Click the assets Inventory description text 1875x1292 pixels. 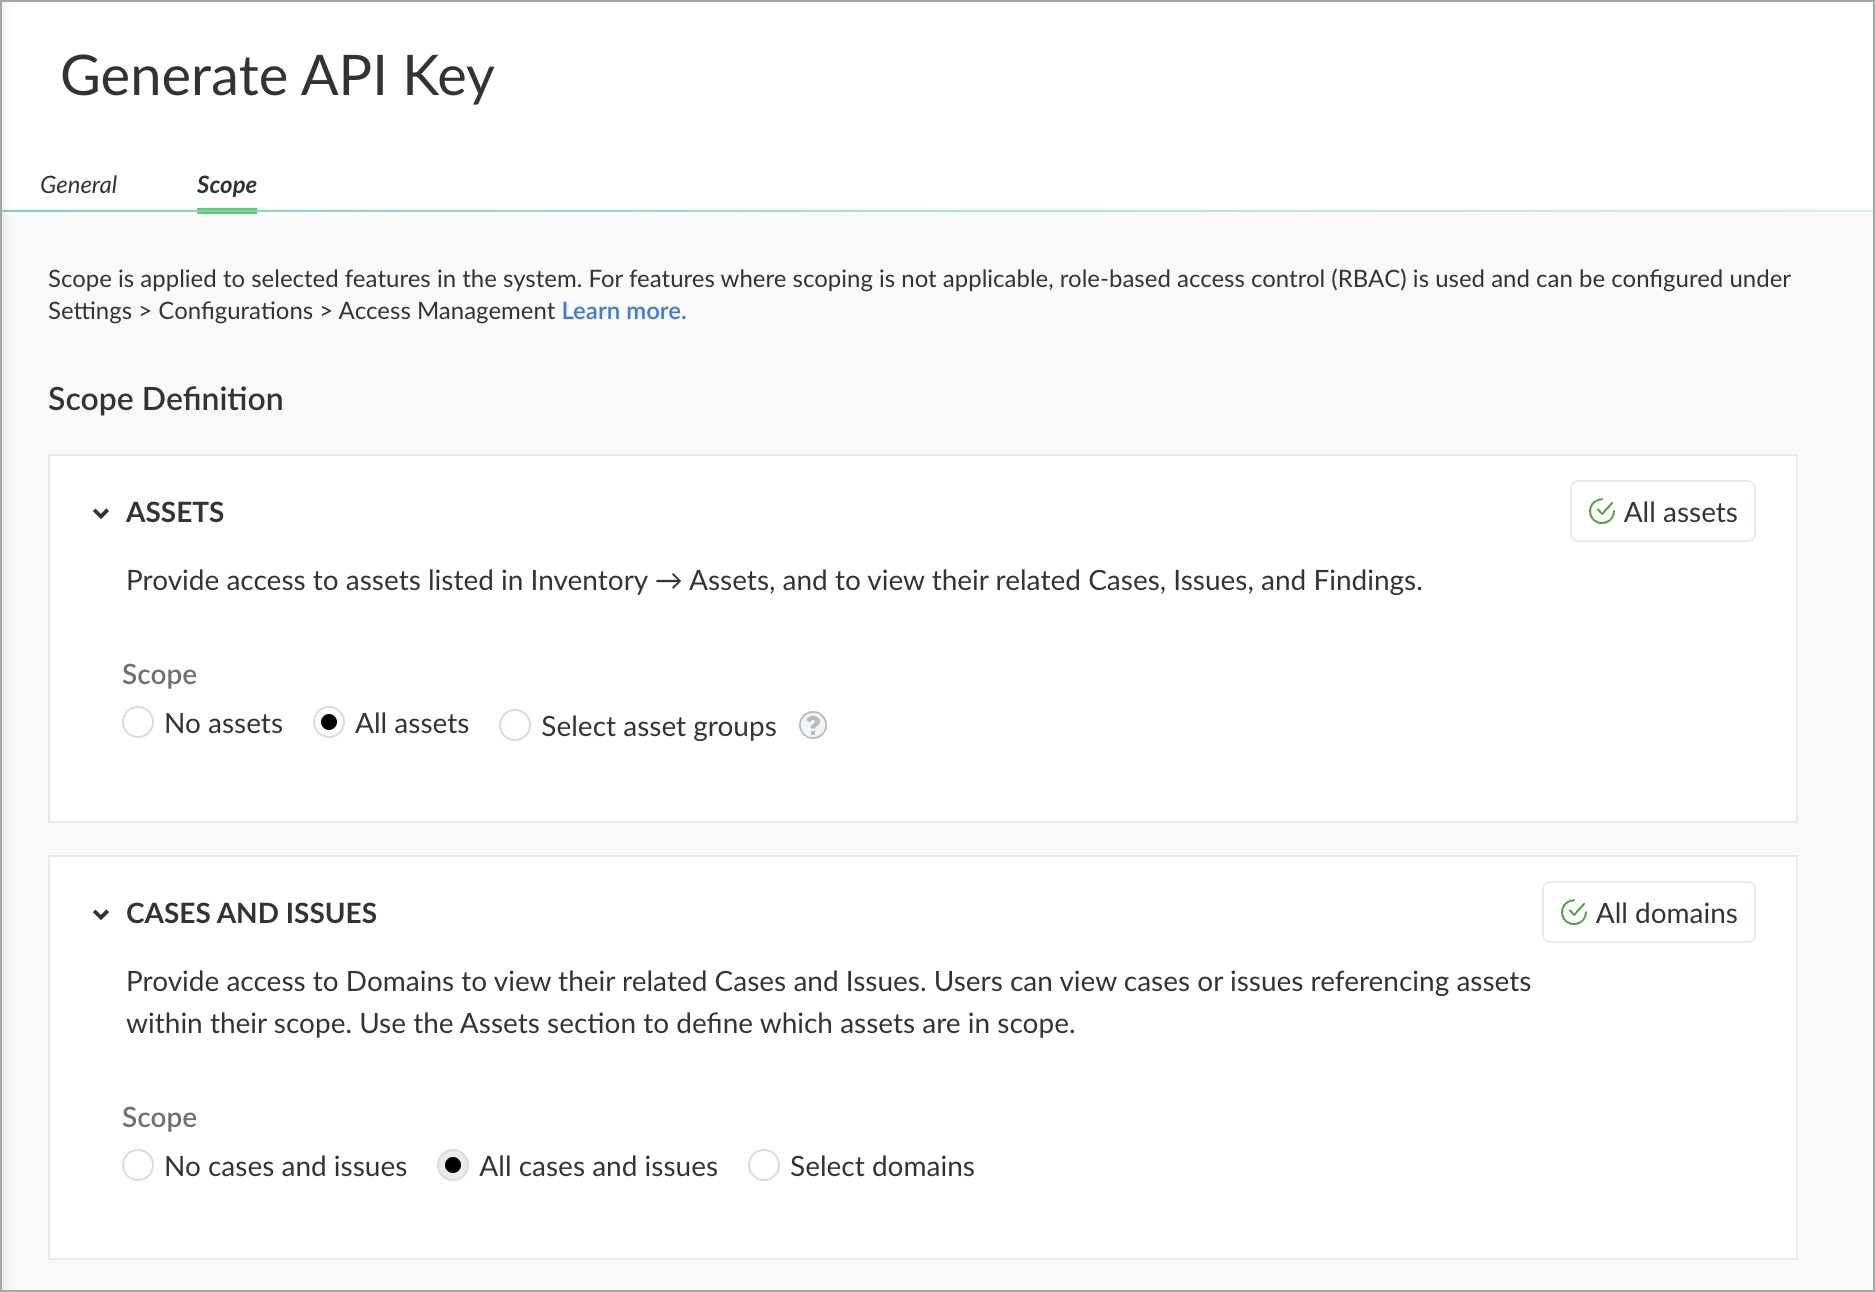[x=773, y=581]
